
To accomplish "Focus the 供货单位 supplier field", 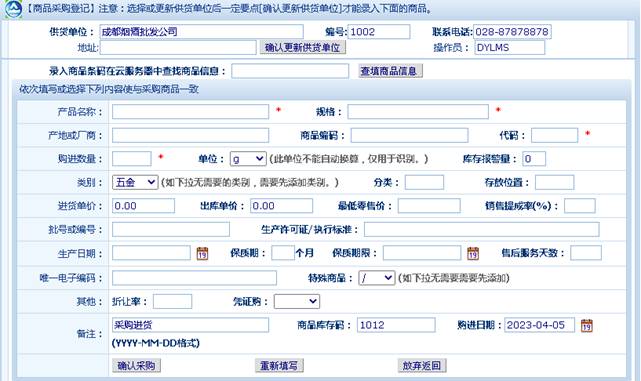I will [x=202, y=32].
